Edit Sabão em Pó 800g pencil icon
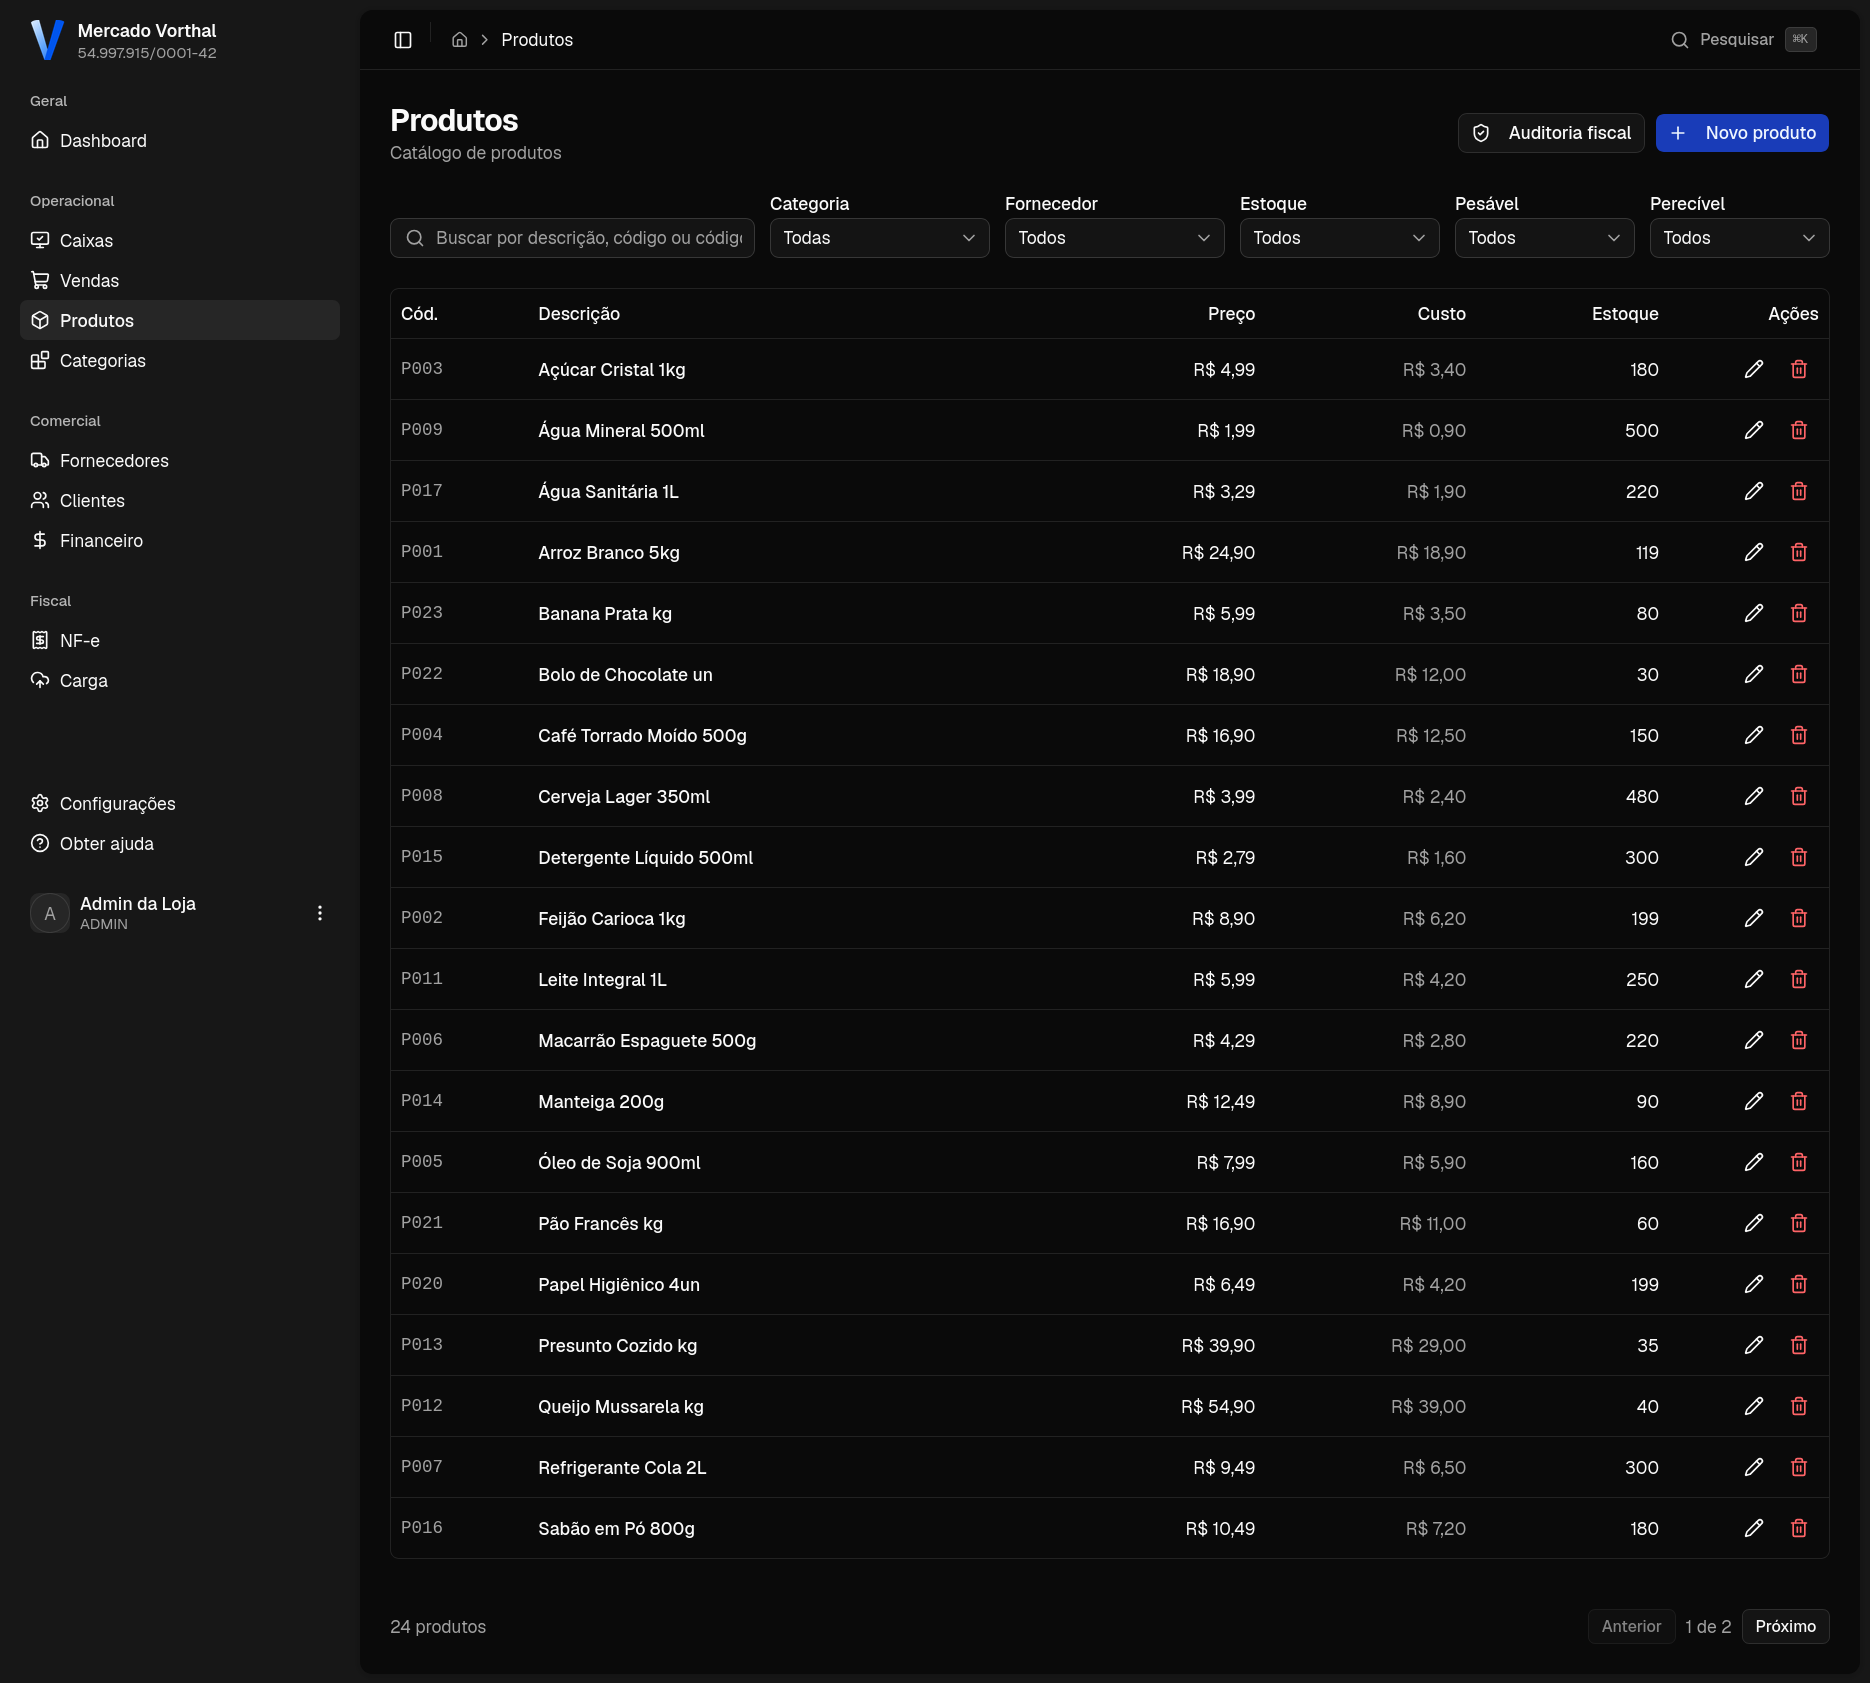1870x1683 pixels. point(1754,1529)
